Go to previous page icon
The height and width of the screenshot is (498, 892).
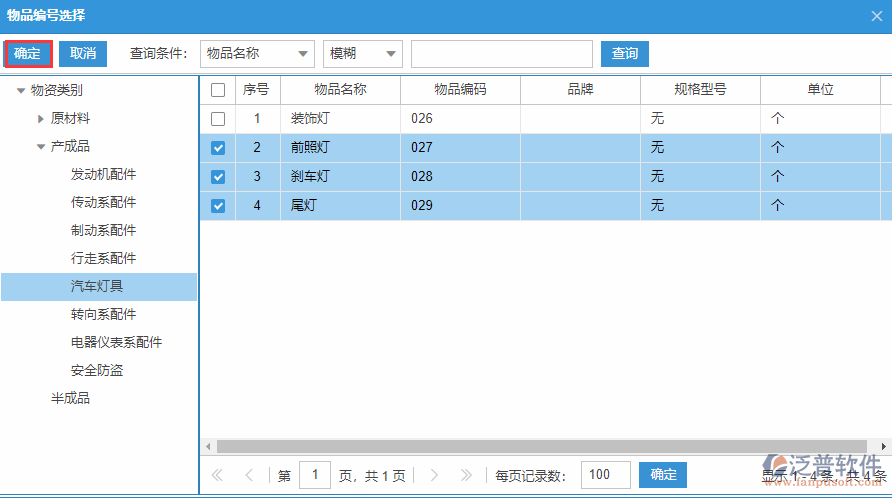coord(249,475)
